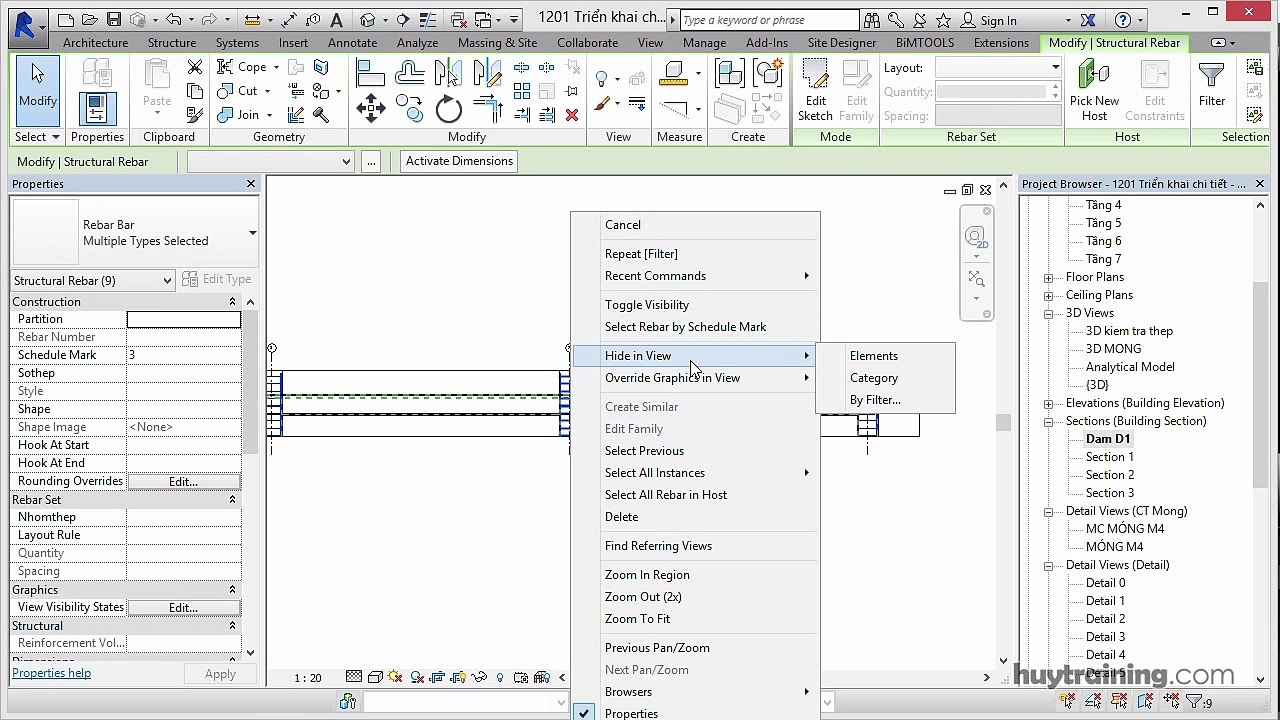Click the Open folder icon in quick access toolbar
Image resolution: width=1280 pixels, height=720 pixels.
90,20
